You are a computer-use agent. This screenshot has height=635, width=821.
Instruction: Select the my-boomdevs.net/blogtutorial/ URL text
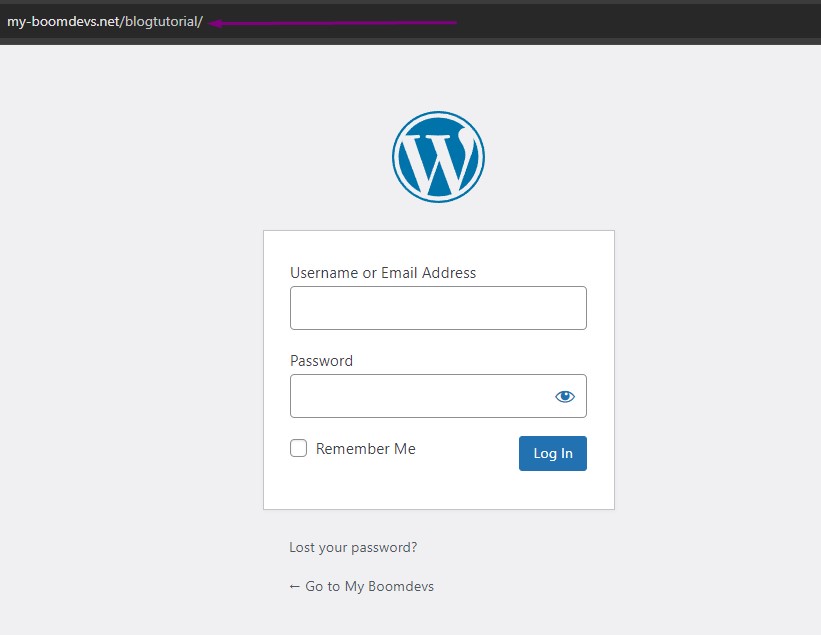[105, 22]
